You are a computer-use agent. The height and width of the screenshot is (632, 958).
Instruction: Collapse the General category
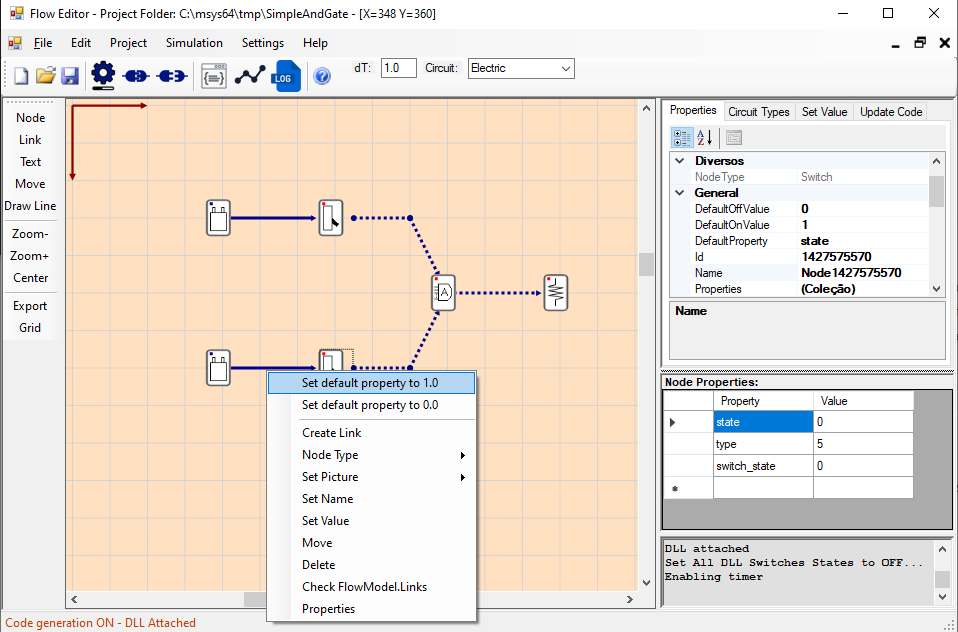(x=679, y=193)
